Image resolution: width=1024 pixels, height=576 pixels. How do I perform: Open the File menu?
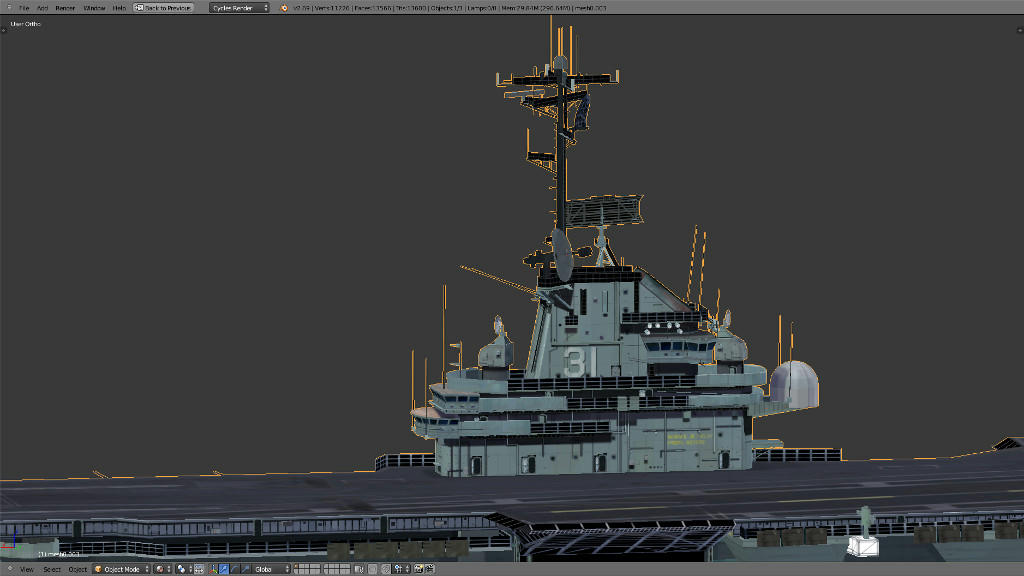coord(24,8)
